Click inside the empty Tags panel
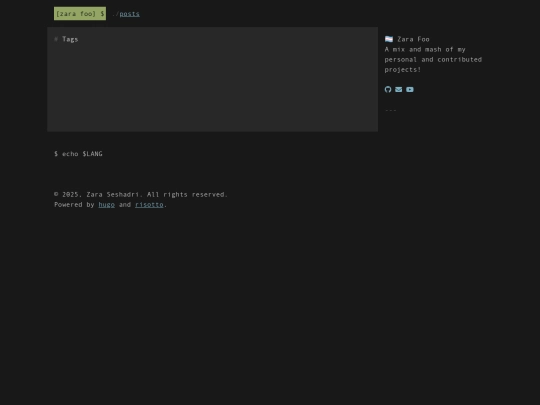Viewport: 540px width, 405px height. click(x=212, y=86)
